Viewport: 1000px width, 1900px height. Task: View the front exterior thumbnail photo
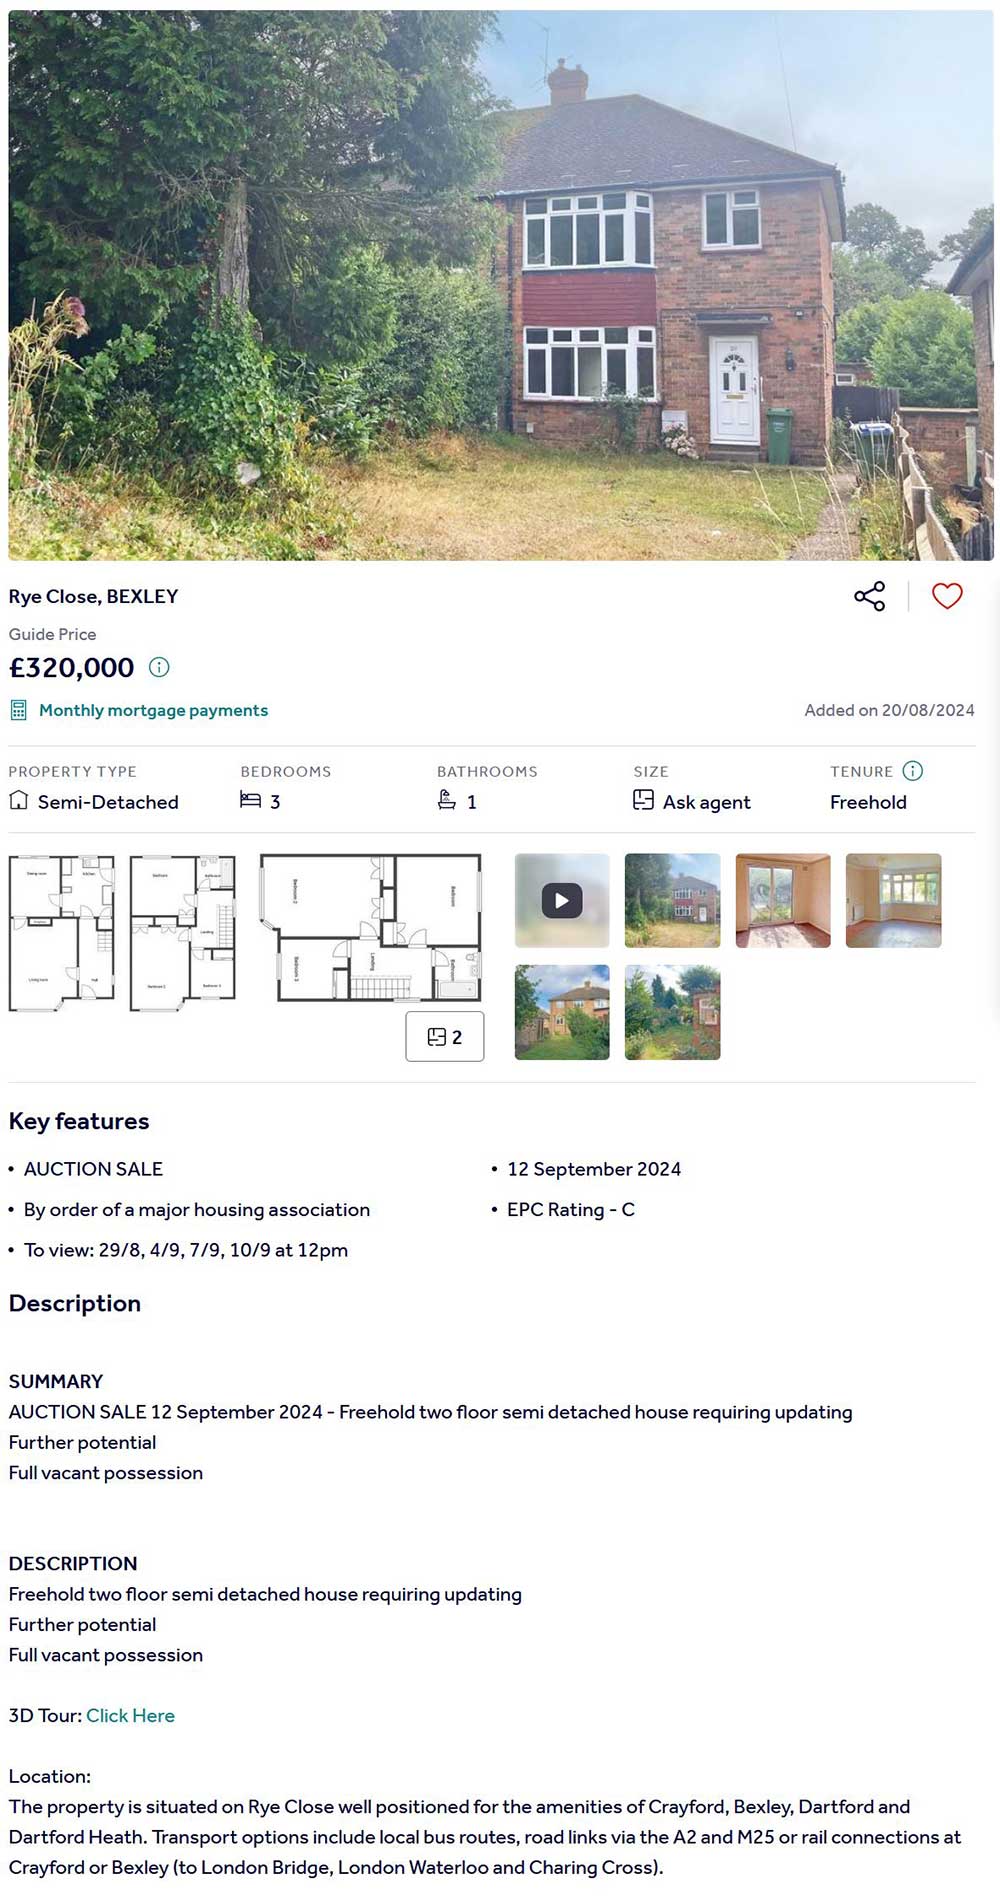point(672,900)
